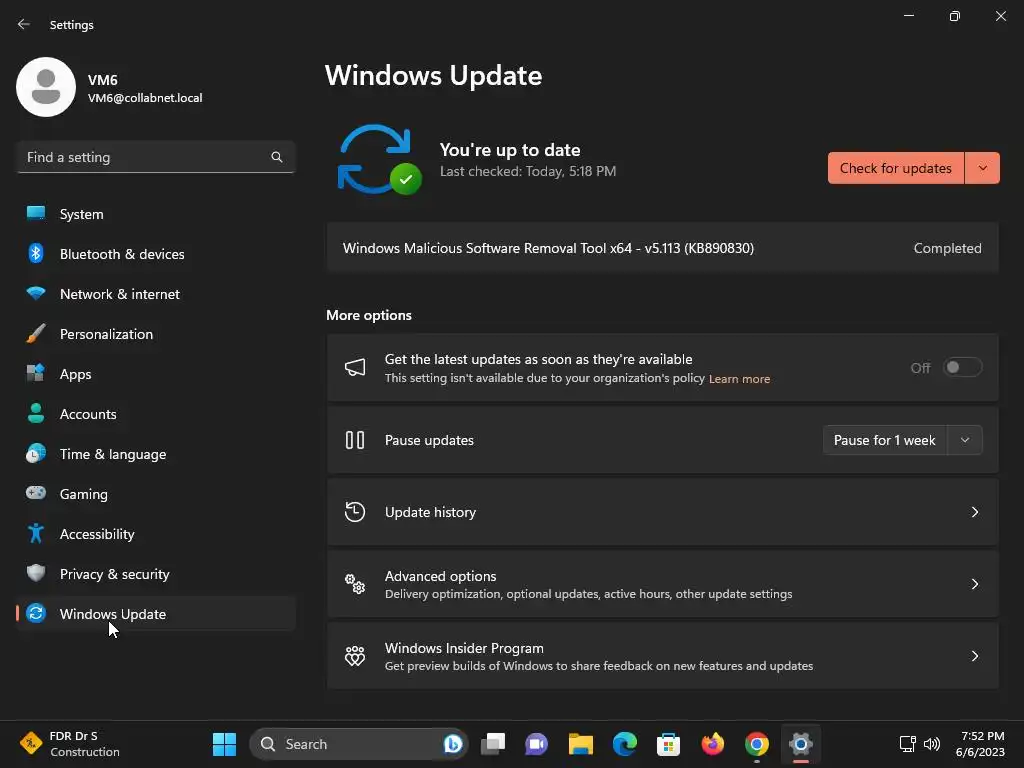This screenshot has height=768, width=1024.
Task: Launch Google Chrome from the taskbar
Action: (x=757, y=744)
